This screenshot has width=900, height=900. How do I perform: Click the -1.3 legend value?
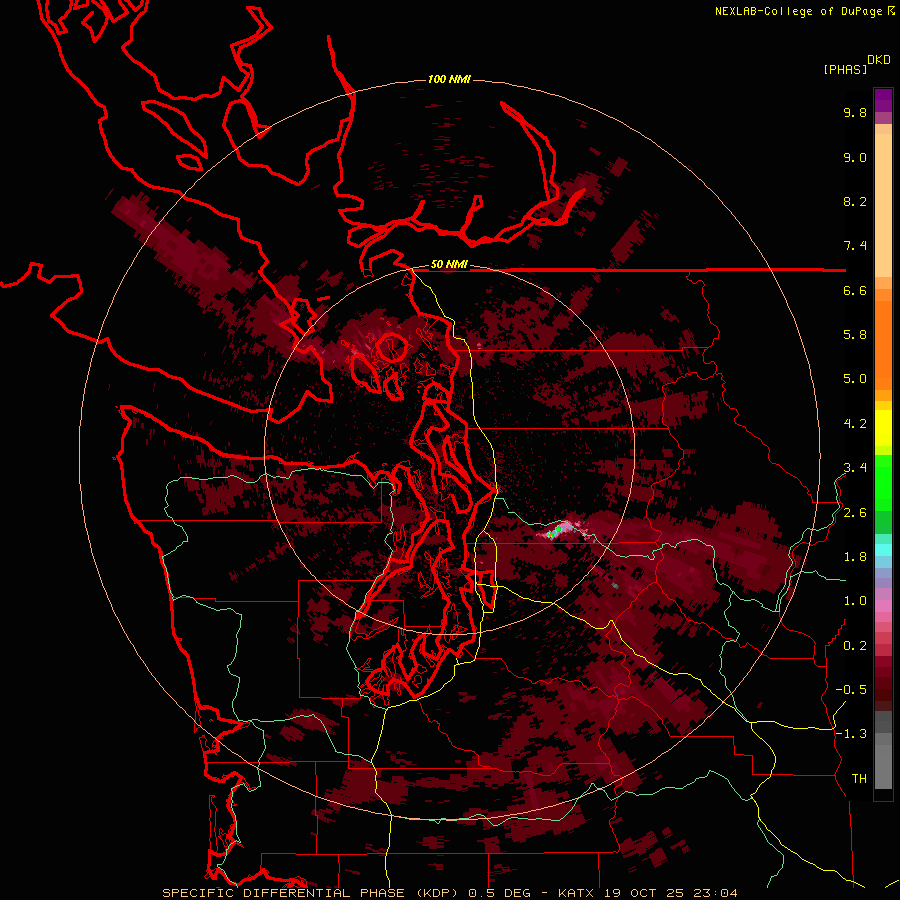point(851,734)
